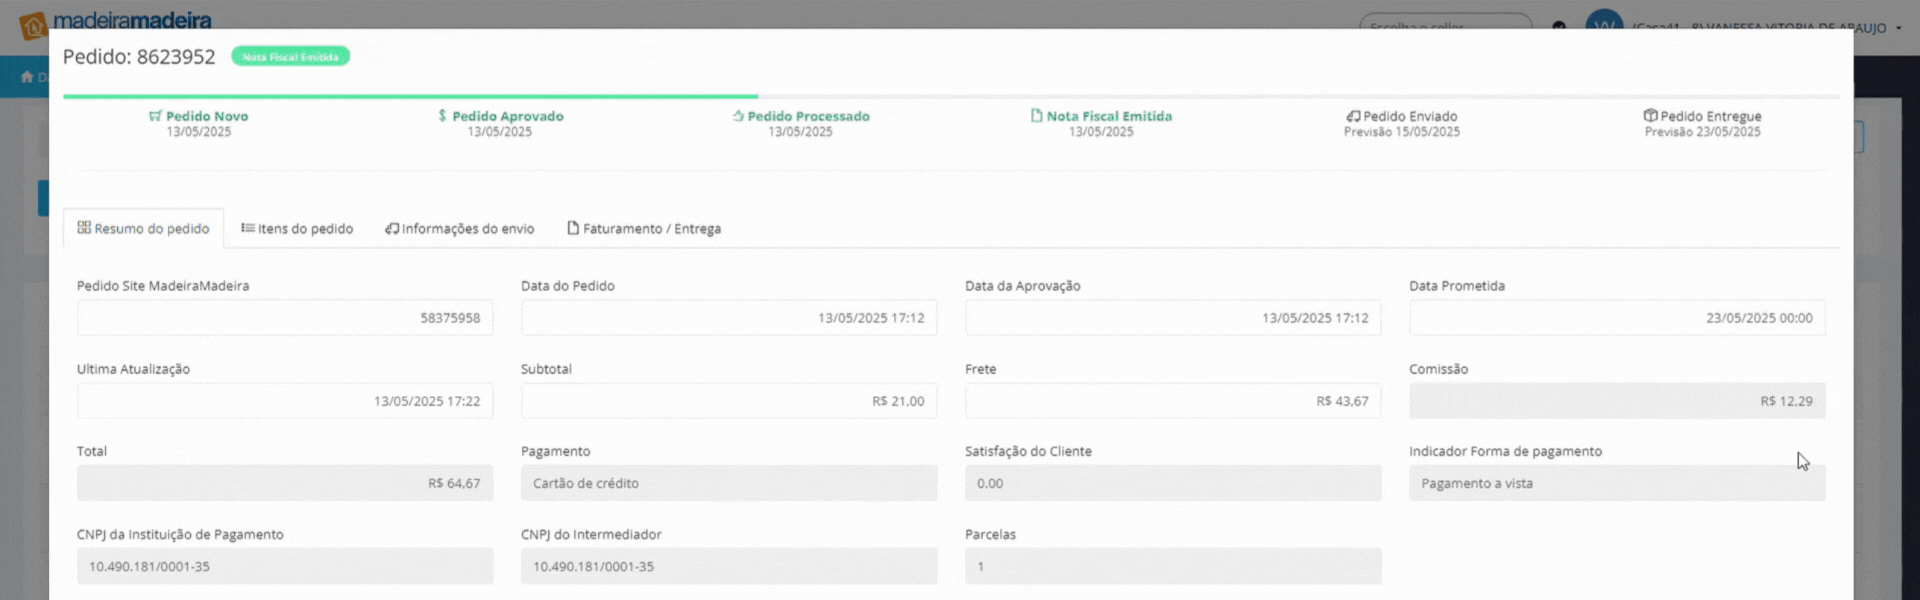Click the Previsão 23/05/2025 text
1920x600 pixels.
[x=1703, y=132]
